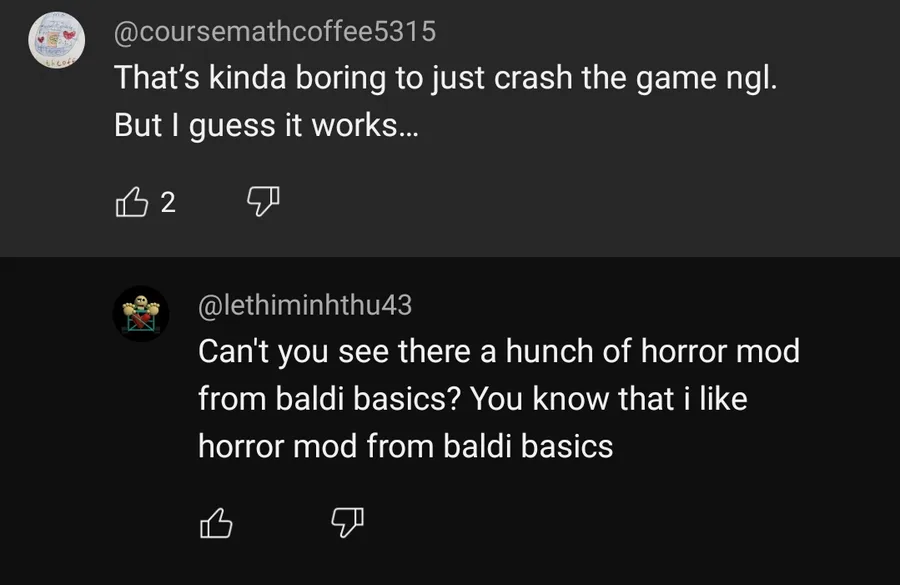Click reply line starting "from baldi basics?"

click(472, 399)
